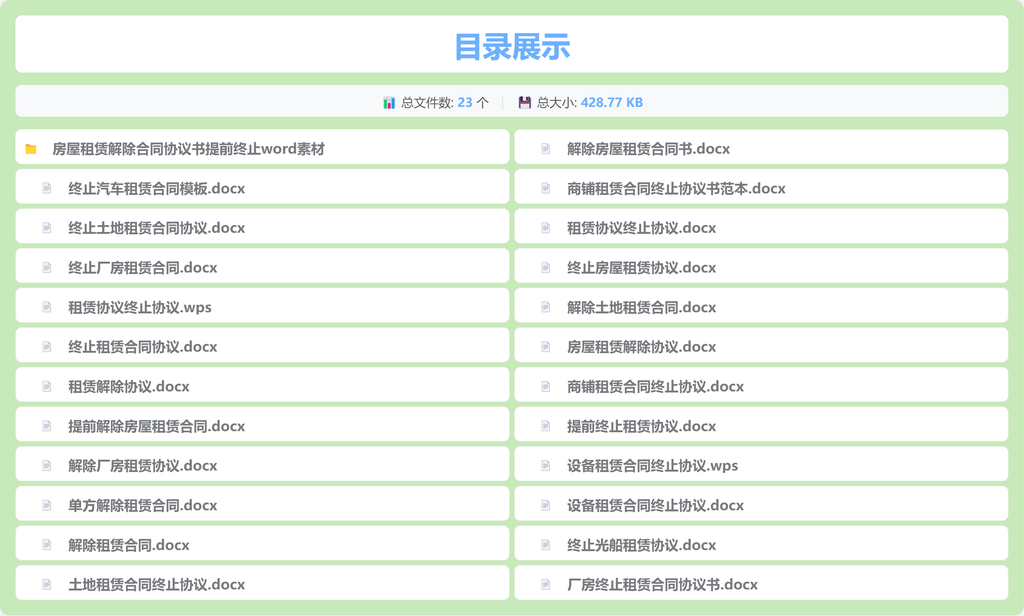Select the file name 设备租赁合同终止协议.docx

(x=656, y=506)
